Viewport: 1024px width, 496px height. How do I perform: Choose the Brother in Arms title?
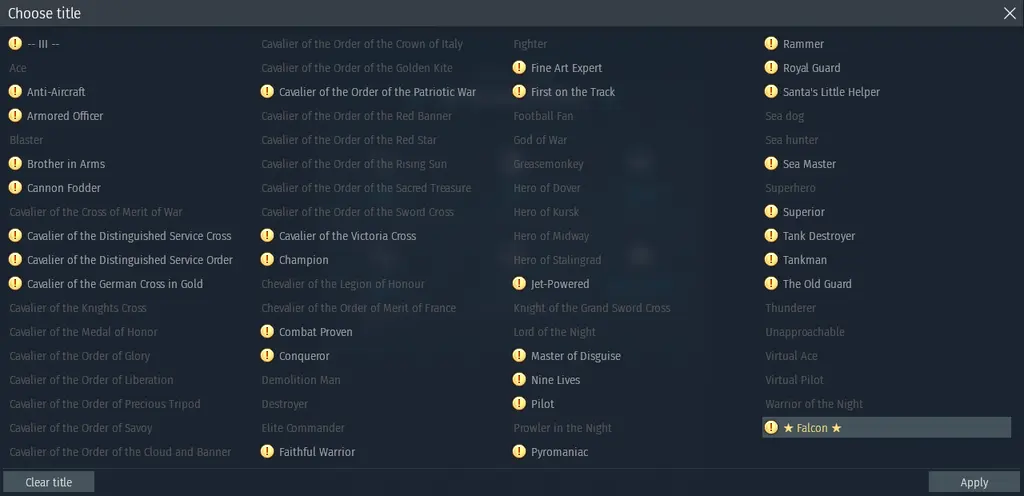tap(66, 164)
